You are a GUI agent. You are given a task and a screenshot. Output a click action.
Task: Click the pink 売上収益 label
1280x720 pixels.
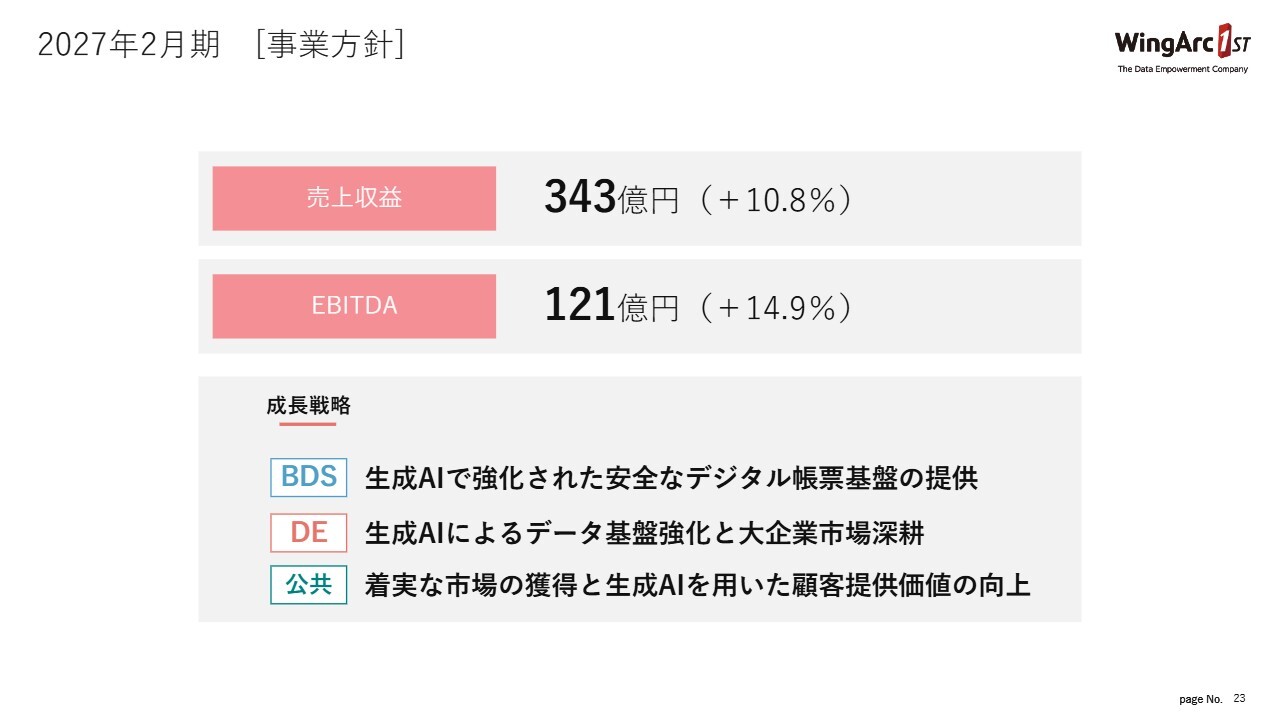pos(354,198)
